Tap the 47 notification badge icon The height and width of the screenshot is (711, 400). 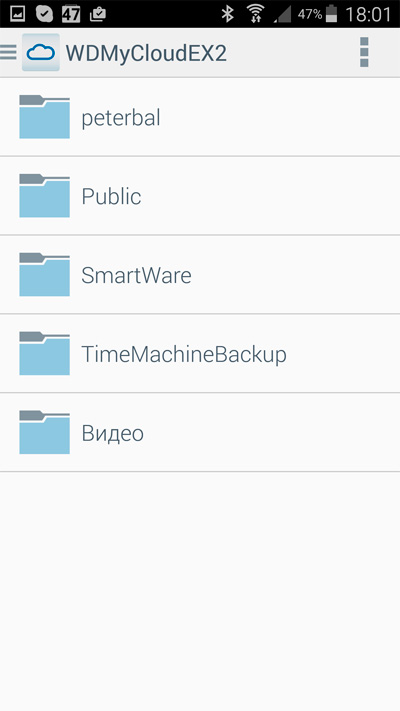click(71, 14)
